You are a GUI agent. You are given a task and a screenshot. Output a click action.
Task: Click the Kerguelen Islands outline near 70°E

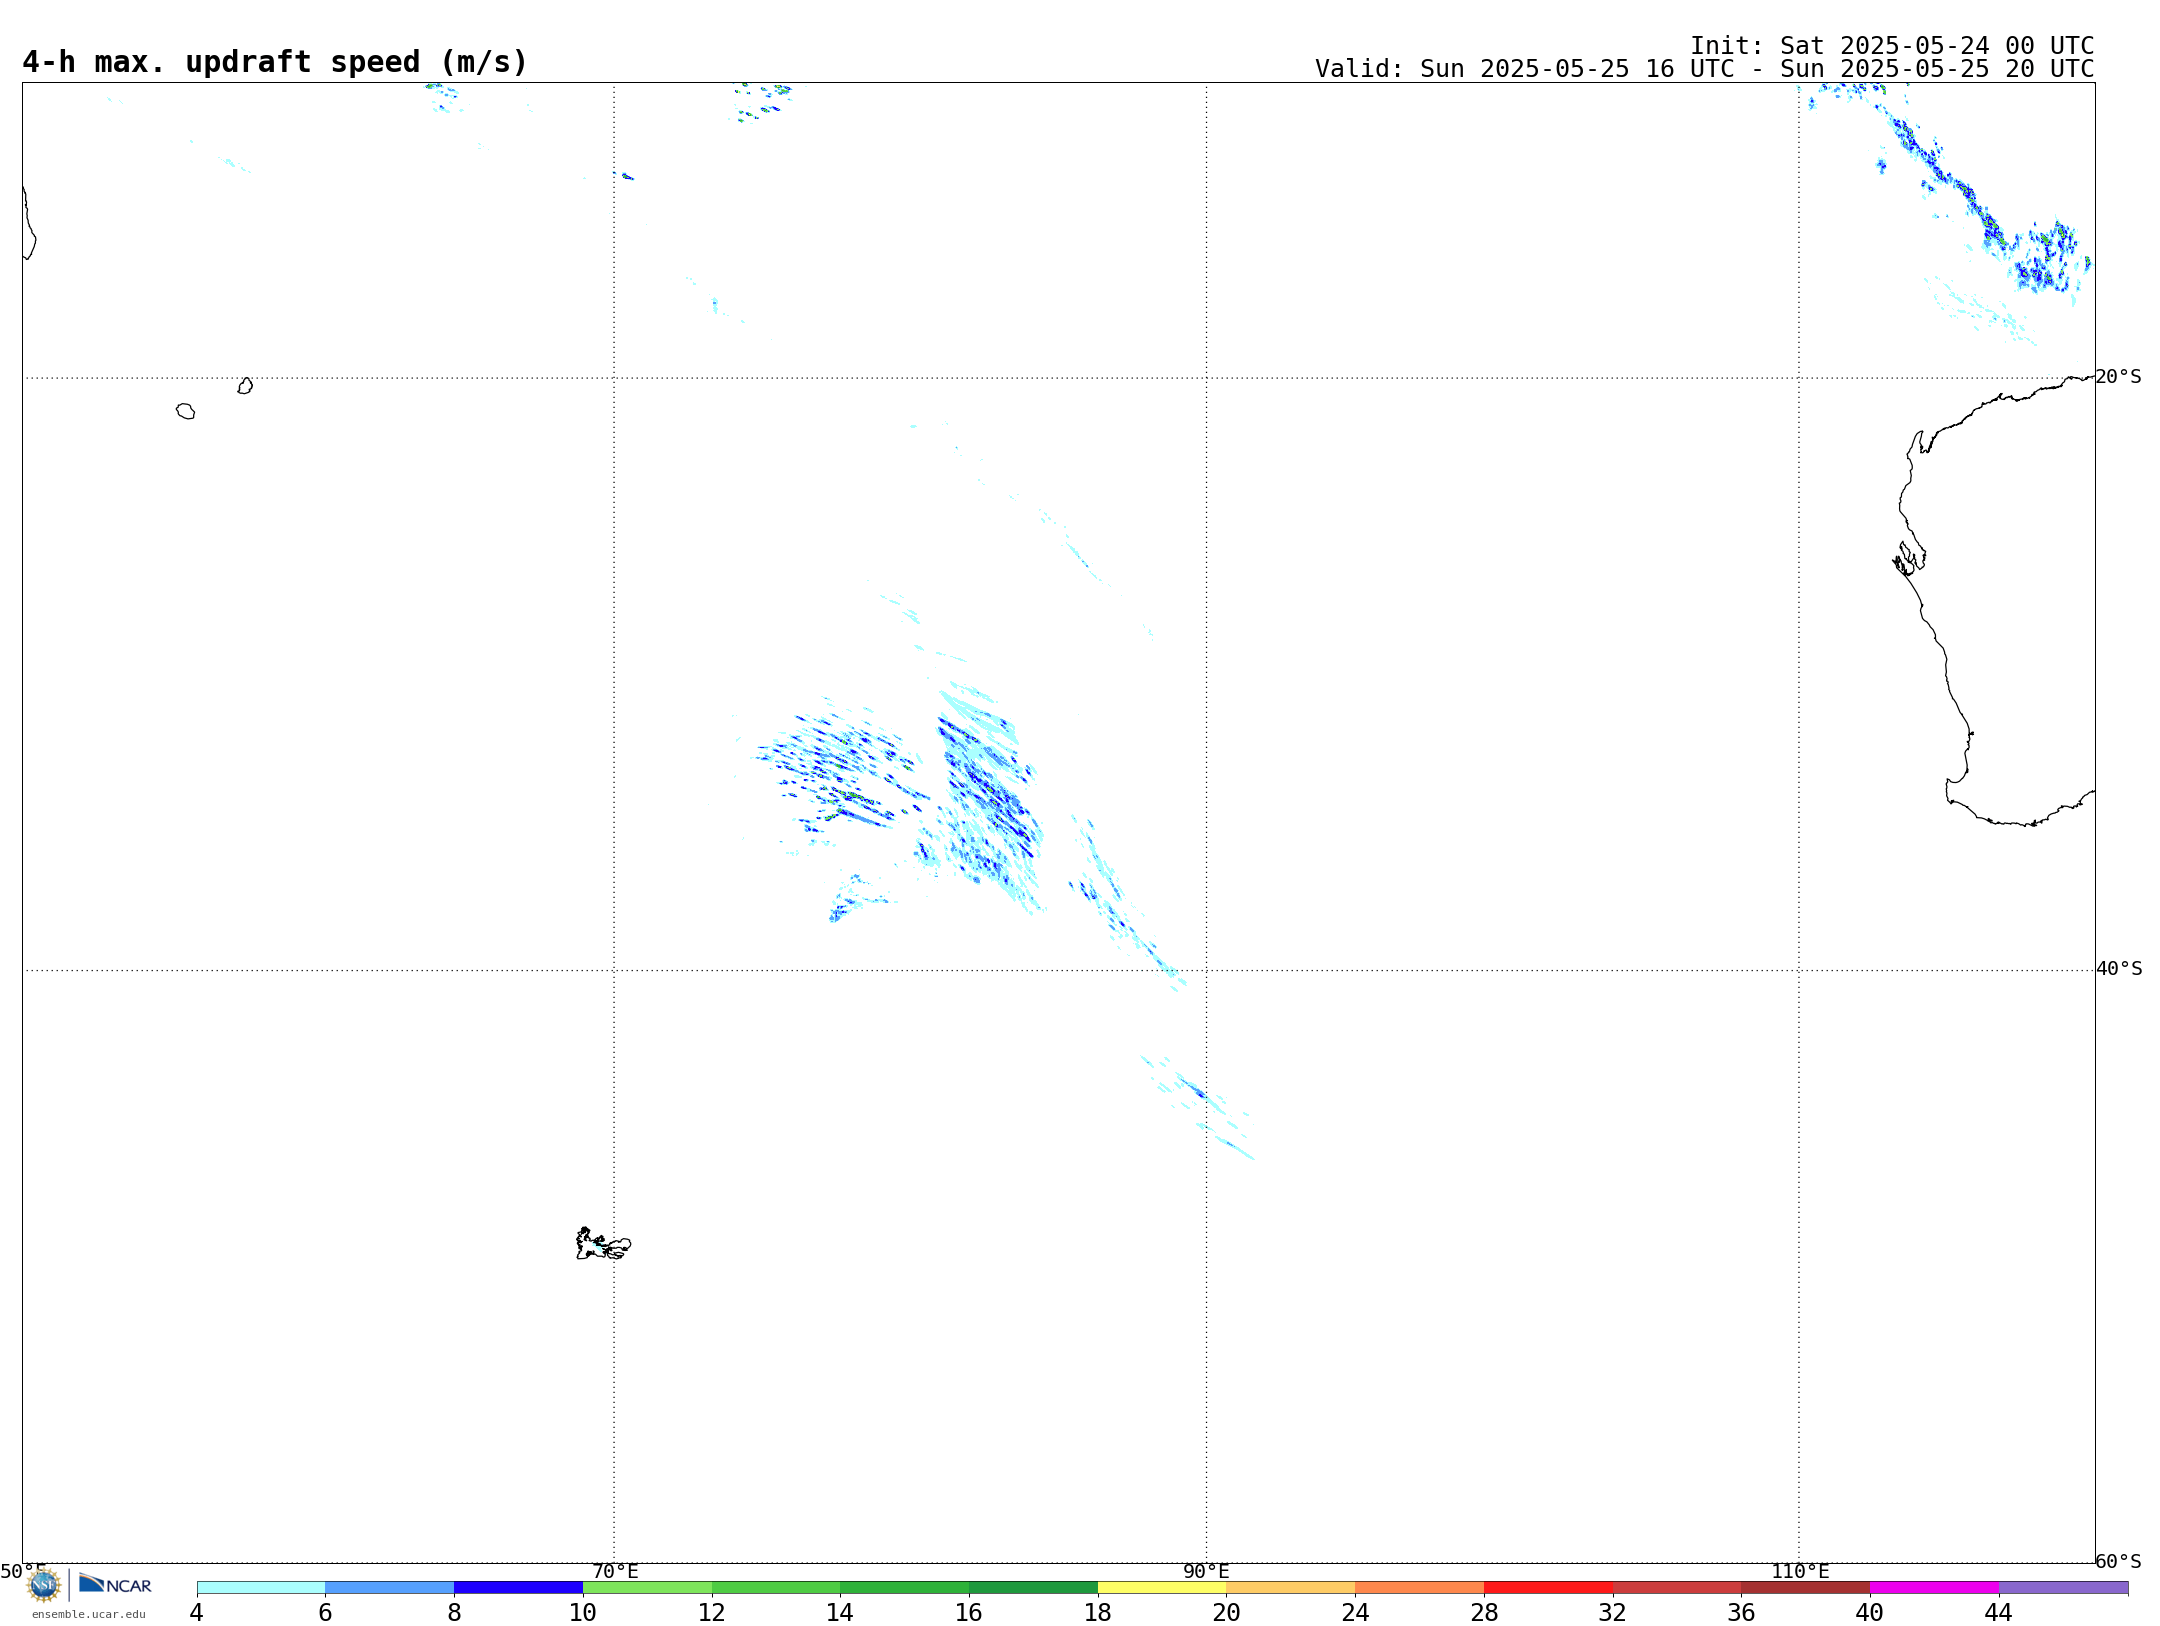[603, 1244]
